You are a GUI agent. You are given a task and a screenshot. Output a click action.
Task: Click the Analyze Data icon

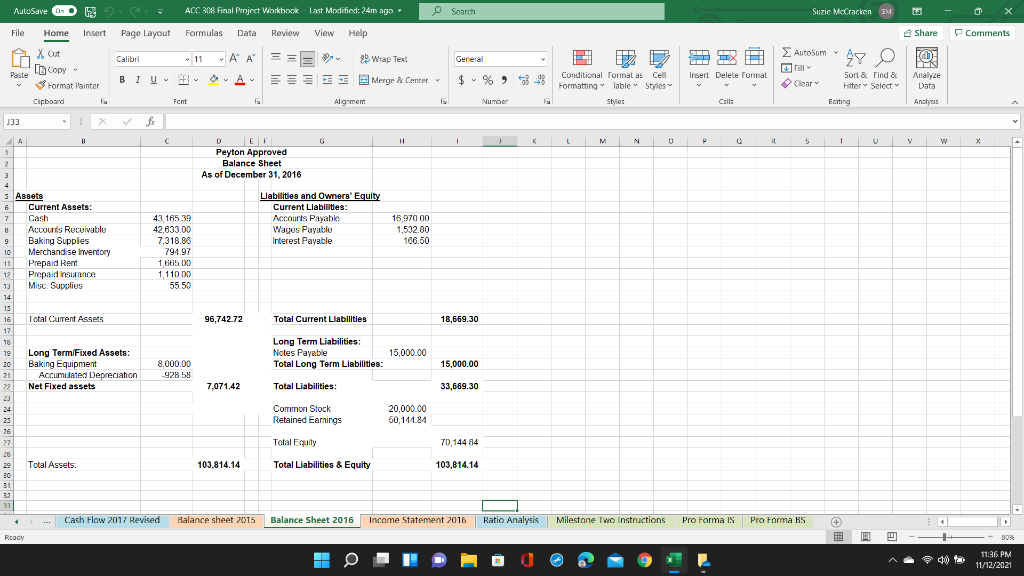[x=926, y=70]
